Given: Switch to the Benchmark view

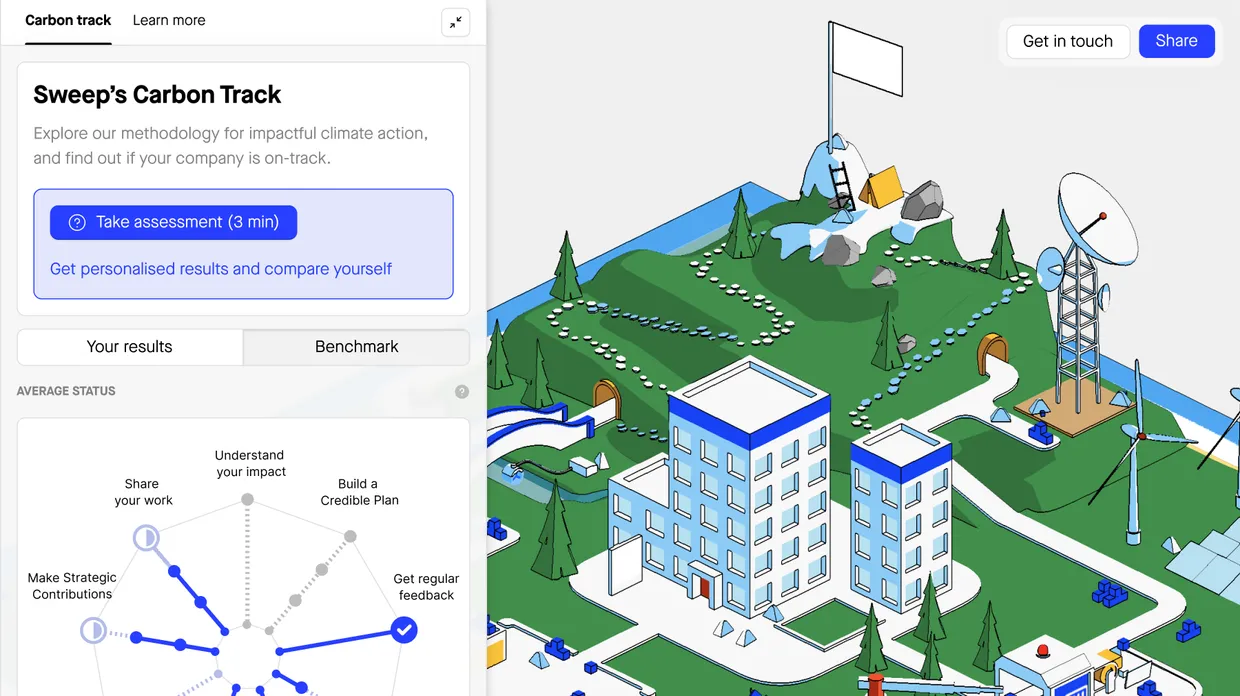Looking at the screenshot, I should [x=356, y=347].
